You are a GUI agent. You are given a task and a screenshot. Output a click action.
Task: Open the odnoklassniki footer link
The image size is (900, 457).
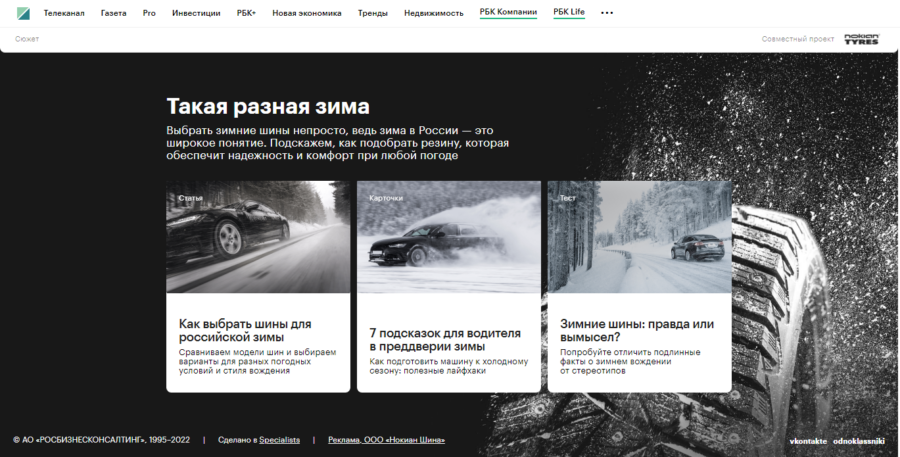(859, 441)
